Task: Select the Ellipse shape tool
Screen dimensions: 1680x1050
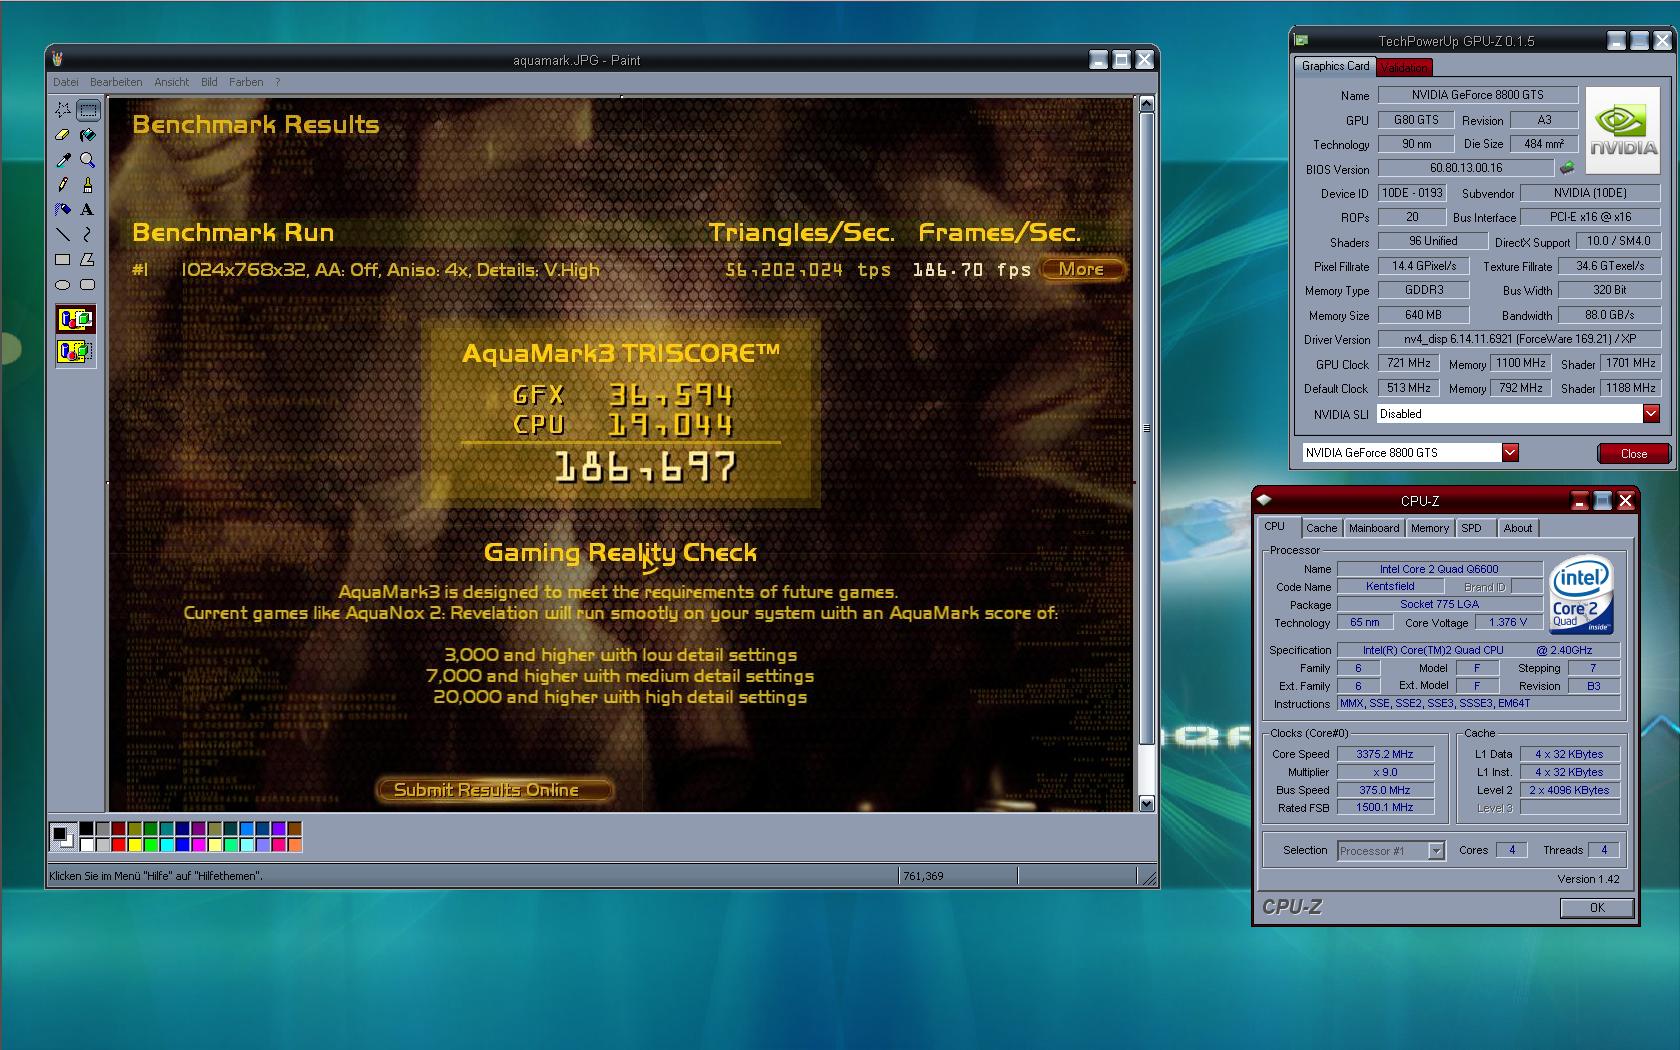Action: pos(63,284)
